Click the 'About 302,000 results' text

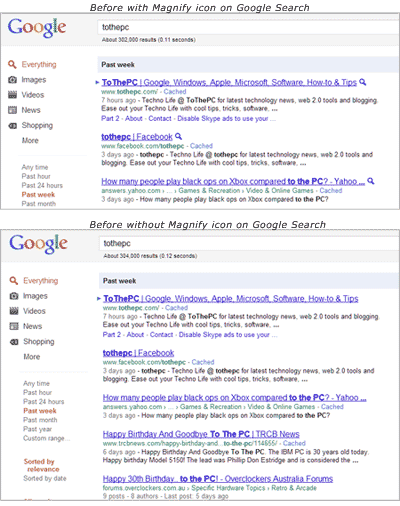(x=148, y=40)
